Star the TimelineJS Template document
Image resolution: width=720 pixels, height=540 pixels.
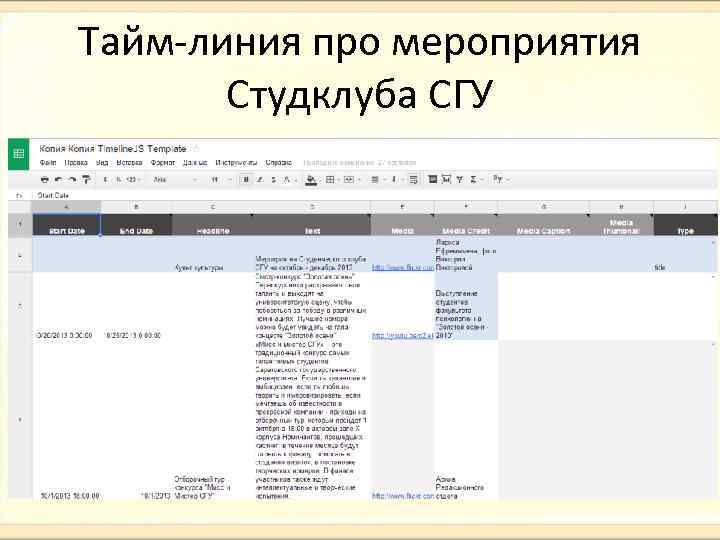click(x=196, y=148)
